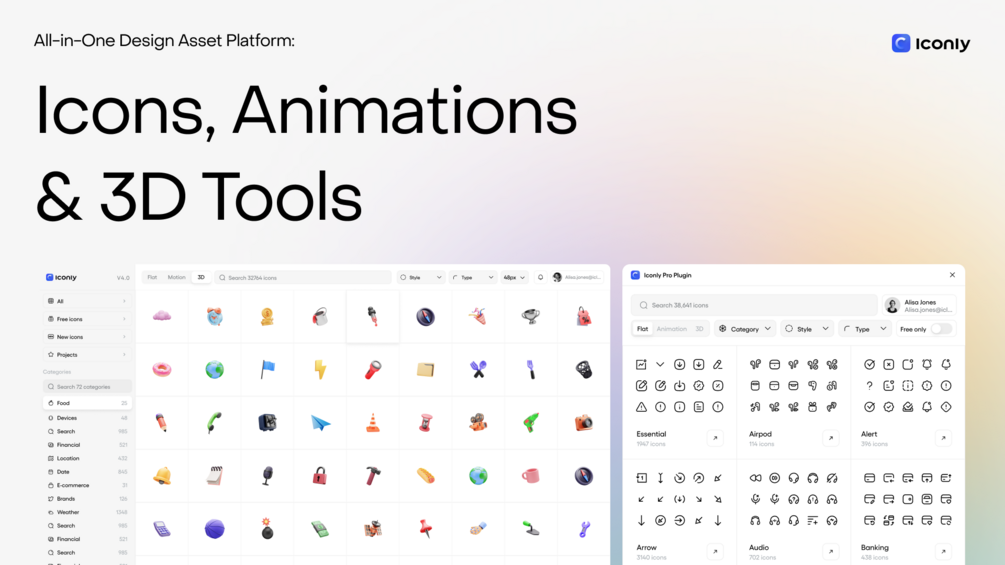Screen dimensions: 1005x565
Task: Open the Style dropdown in Iconly web app
Action: coord(420,277)
